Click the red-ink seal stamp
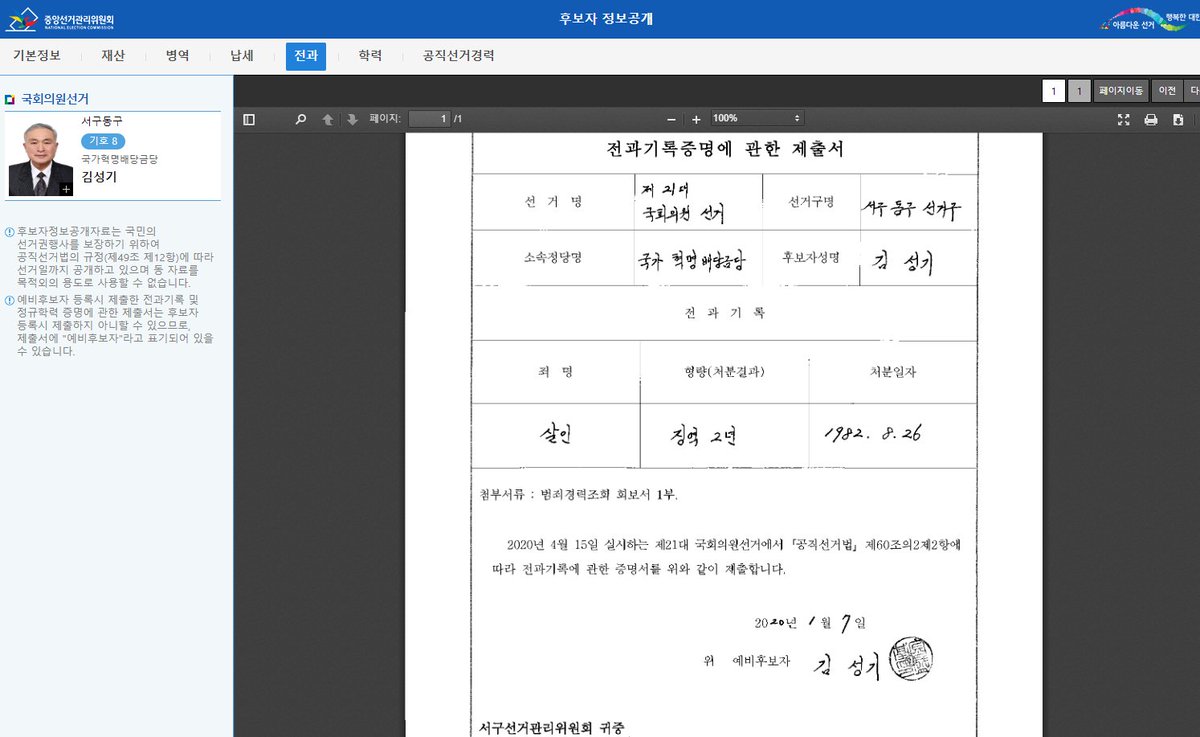Image resolution: width=1200 pixels, height=737 pixels. pos(910,659)
